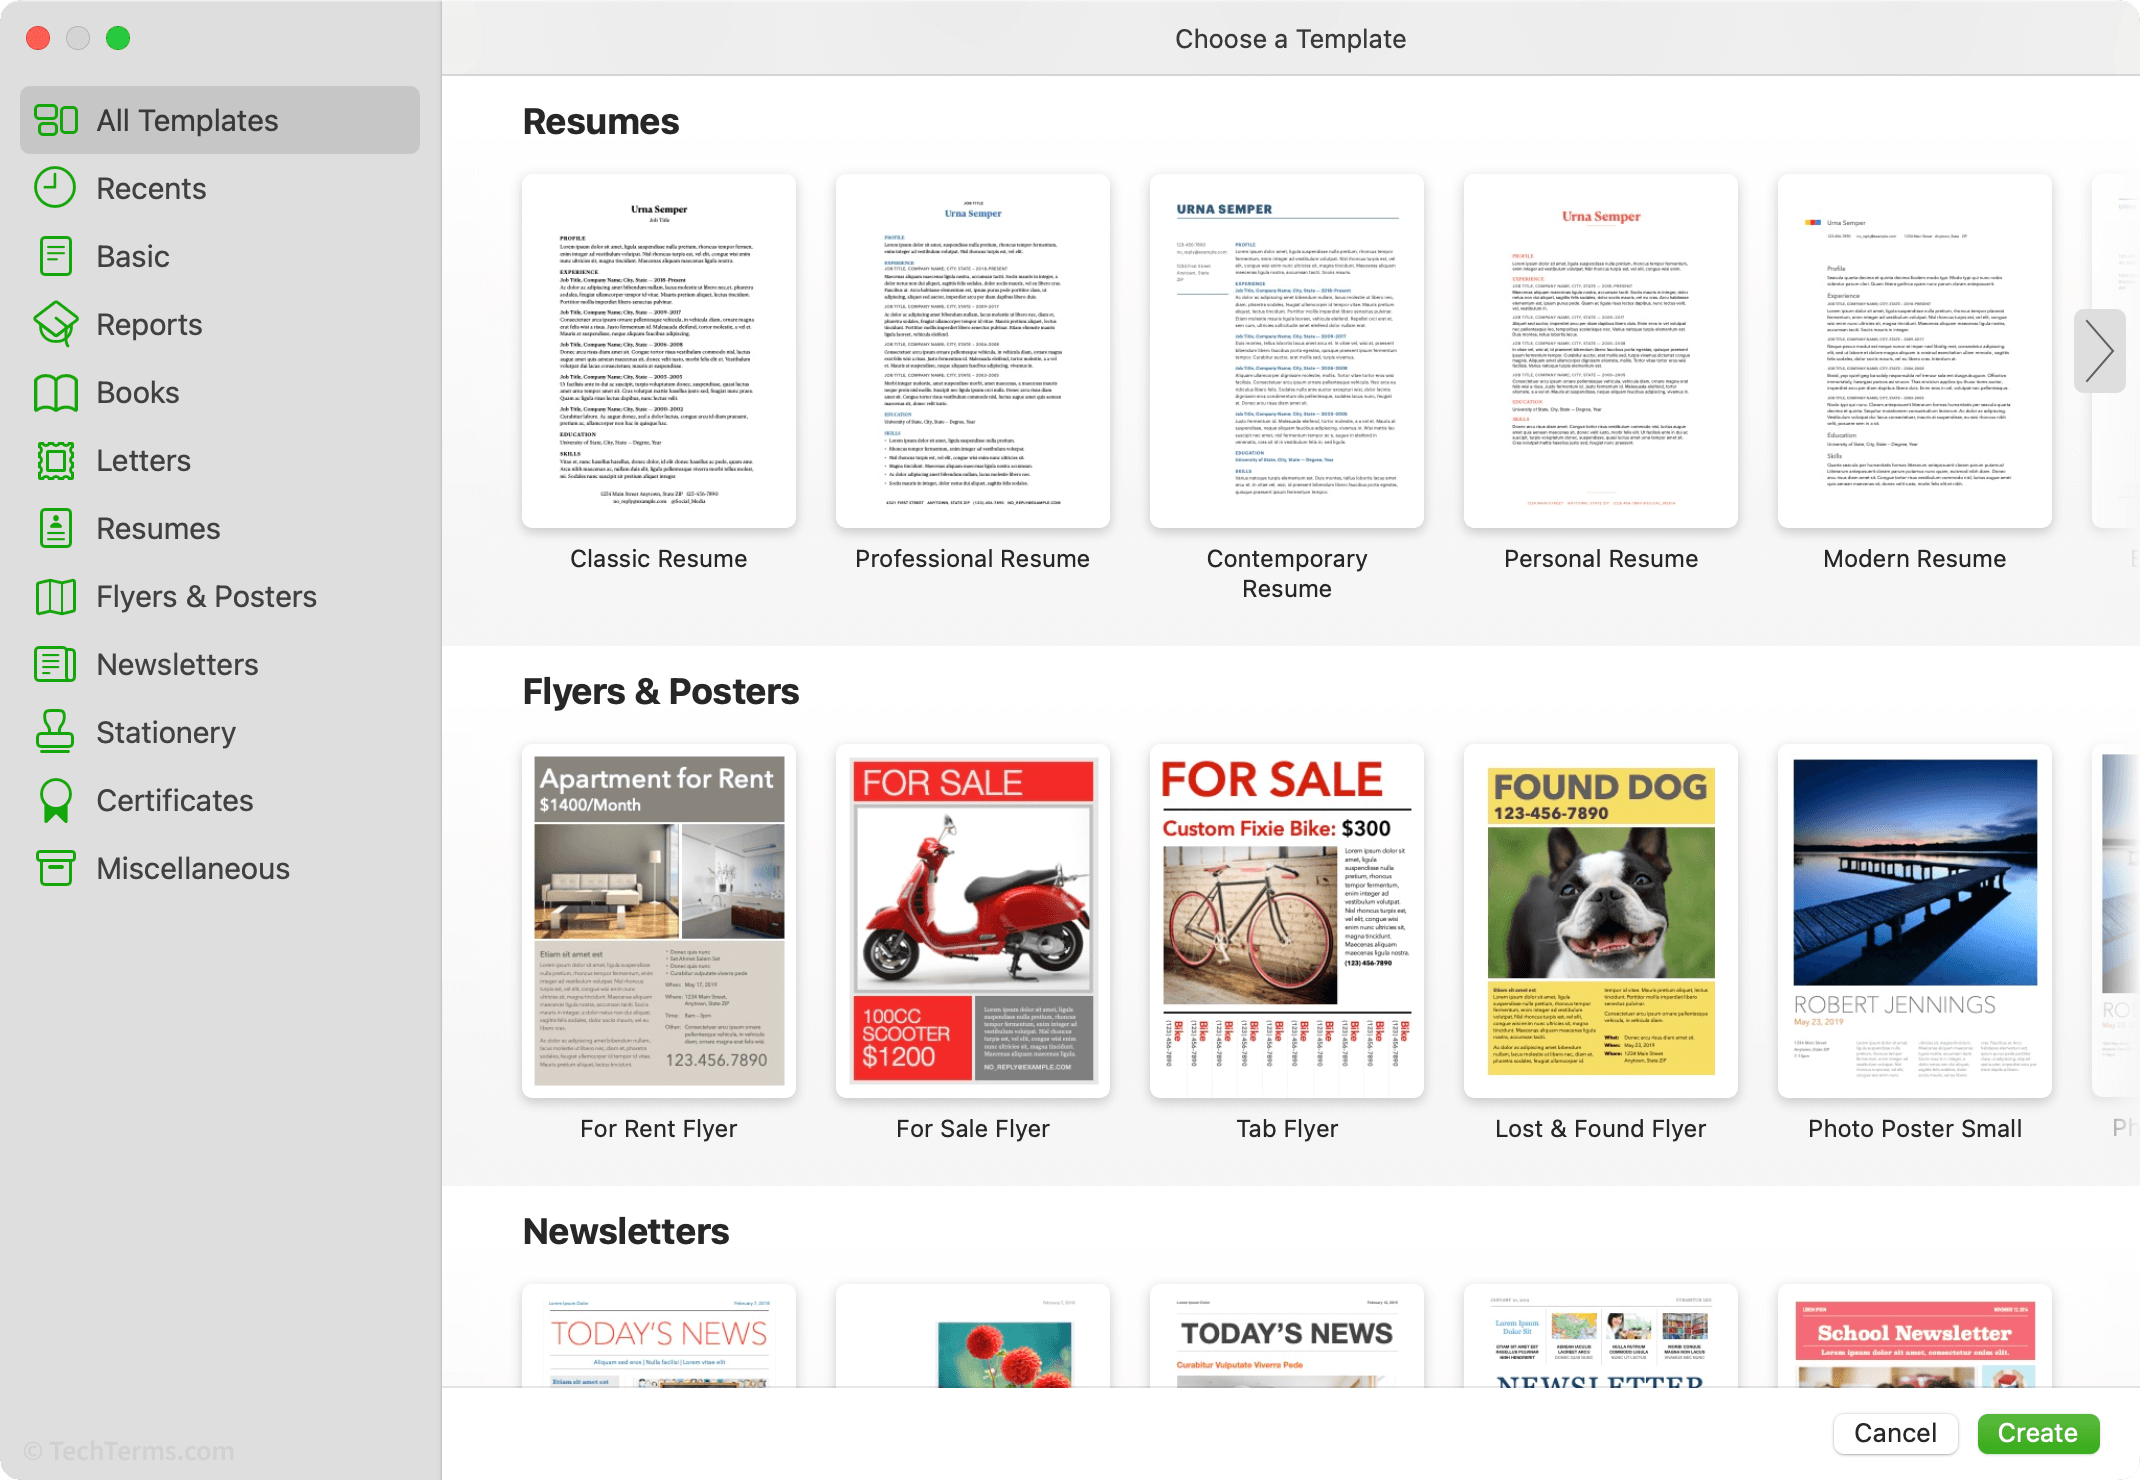Image resolution: width=2140 pixels, height=1480 pixels.
Task: Select the Reports category icon
Action: click(x=59, y=324)
